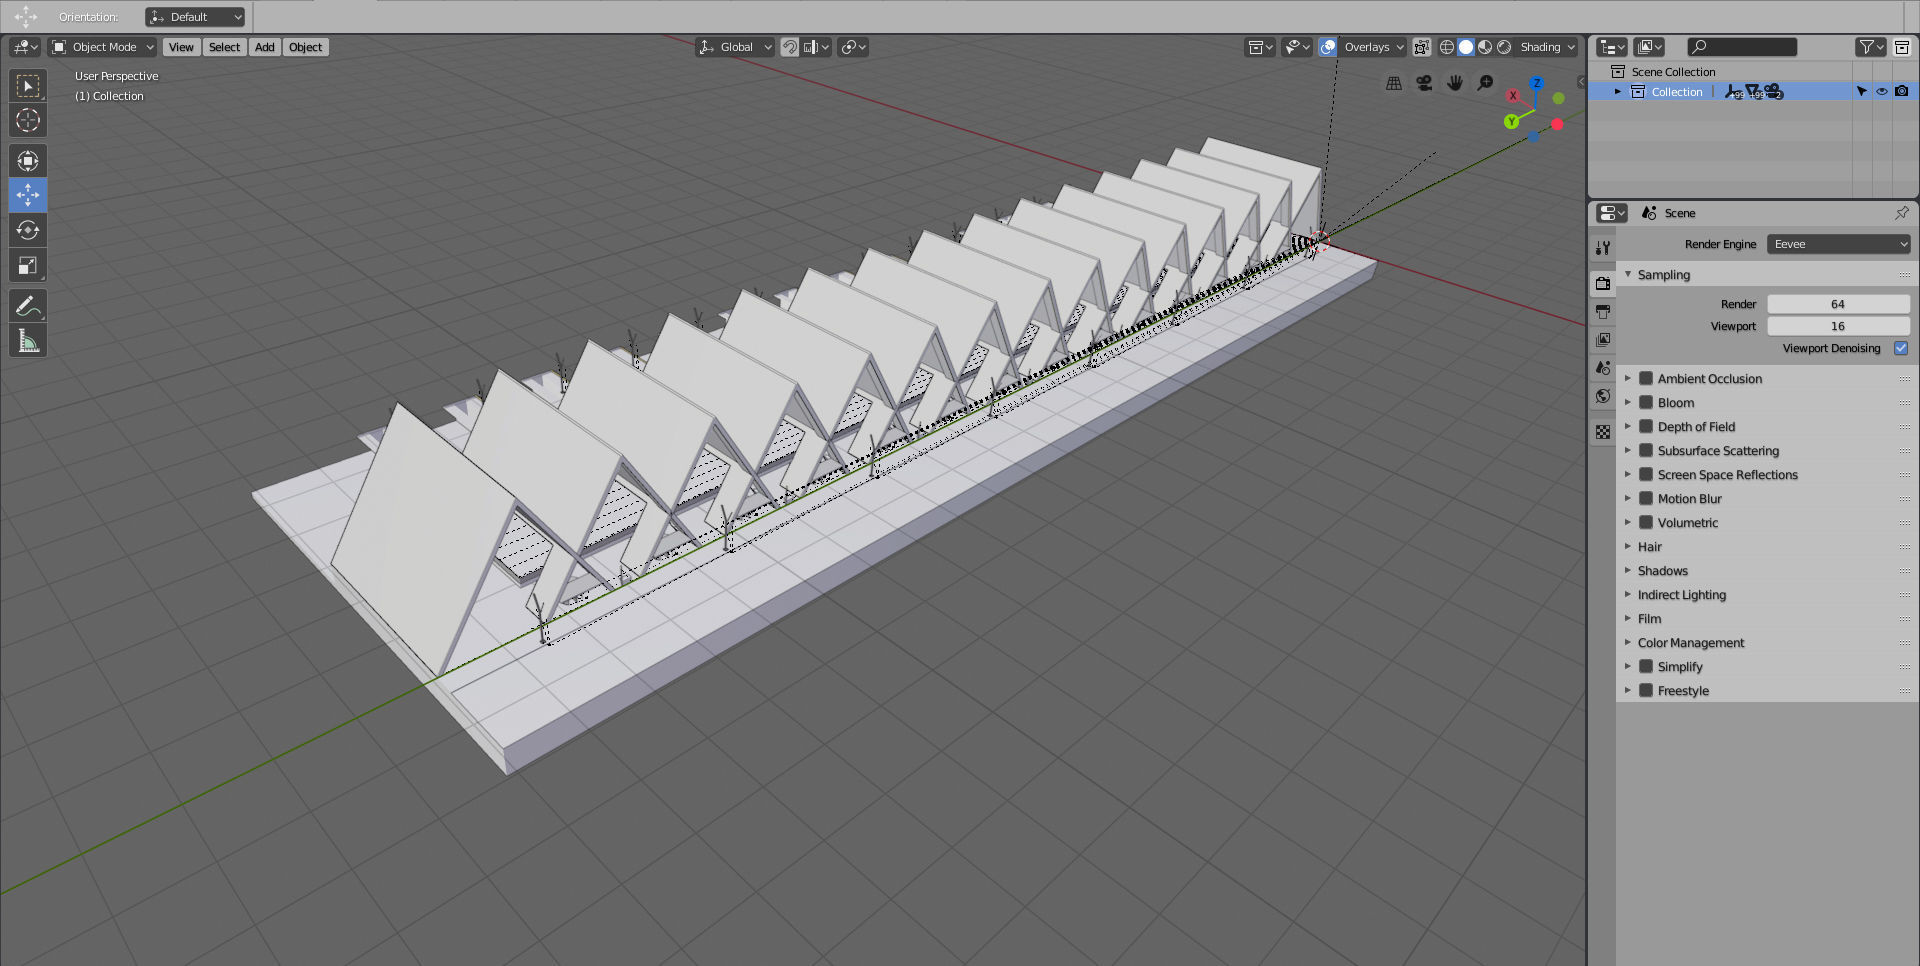Switch to wireframe shading mode
The width and height of the screenshot is (1920, 966).
(1446, 47)
